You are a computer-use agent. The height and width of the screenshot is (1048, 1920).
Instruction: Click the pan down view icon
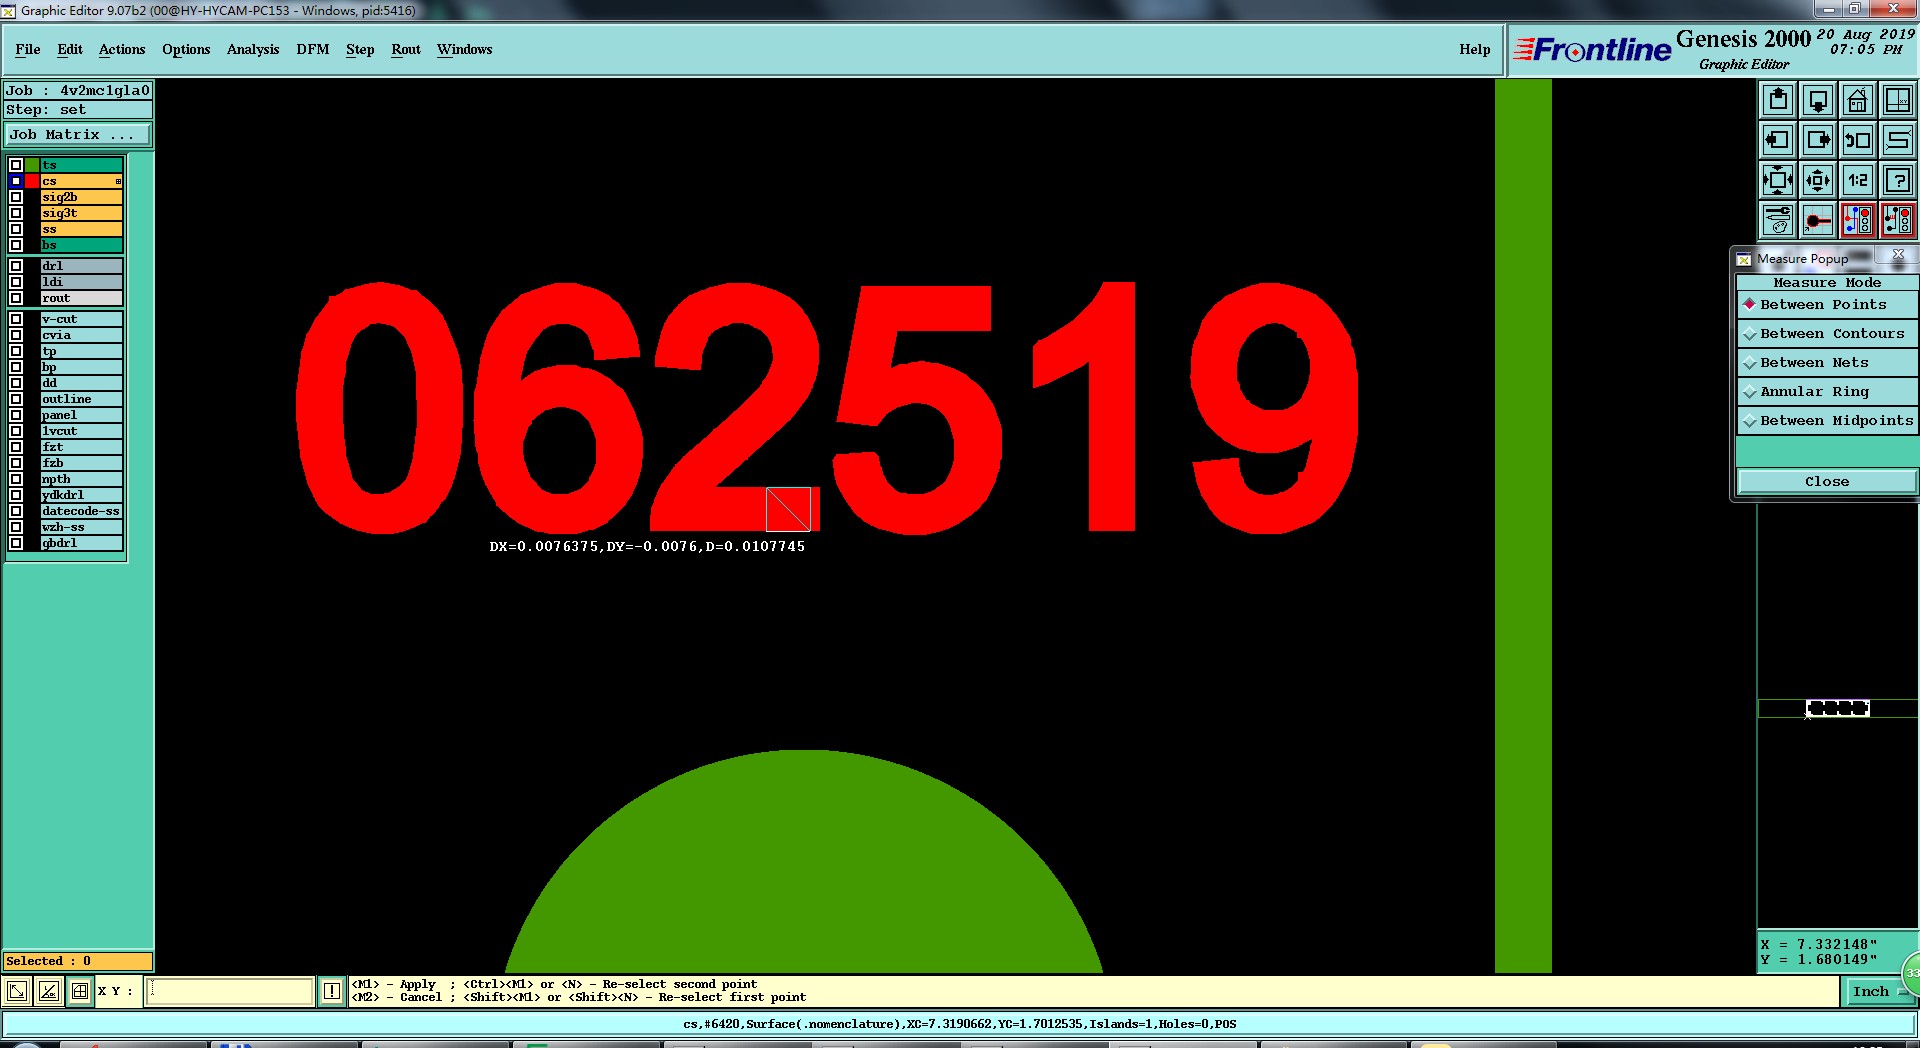click(1818, 100)
